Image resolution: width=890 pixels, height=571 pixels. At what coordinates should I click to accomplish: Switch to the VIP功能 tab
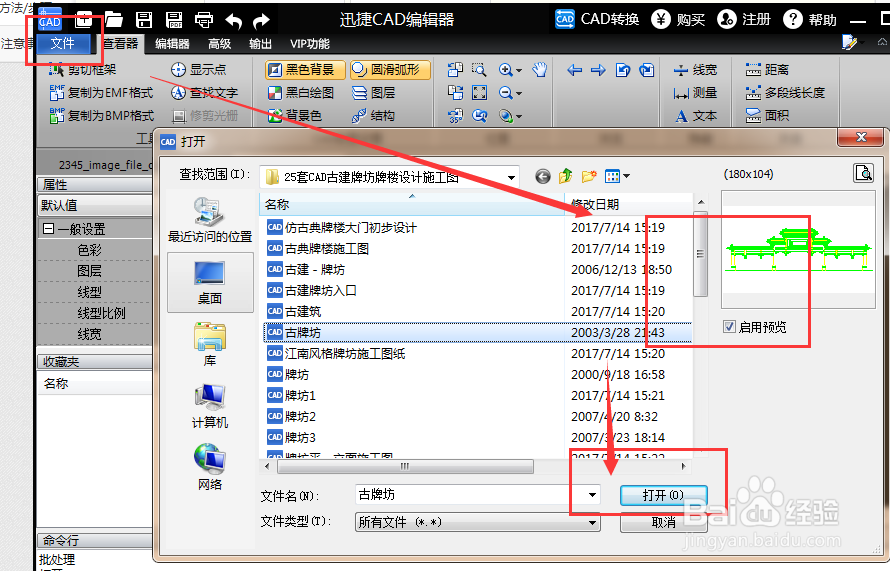[x=309, y=44]
